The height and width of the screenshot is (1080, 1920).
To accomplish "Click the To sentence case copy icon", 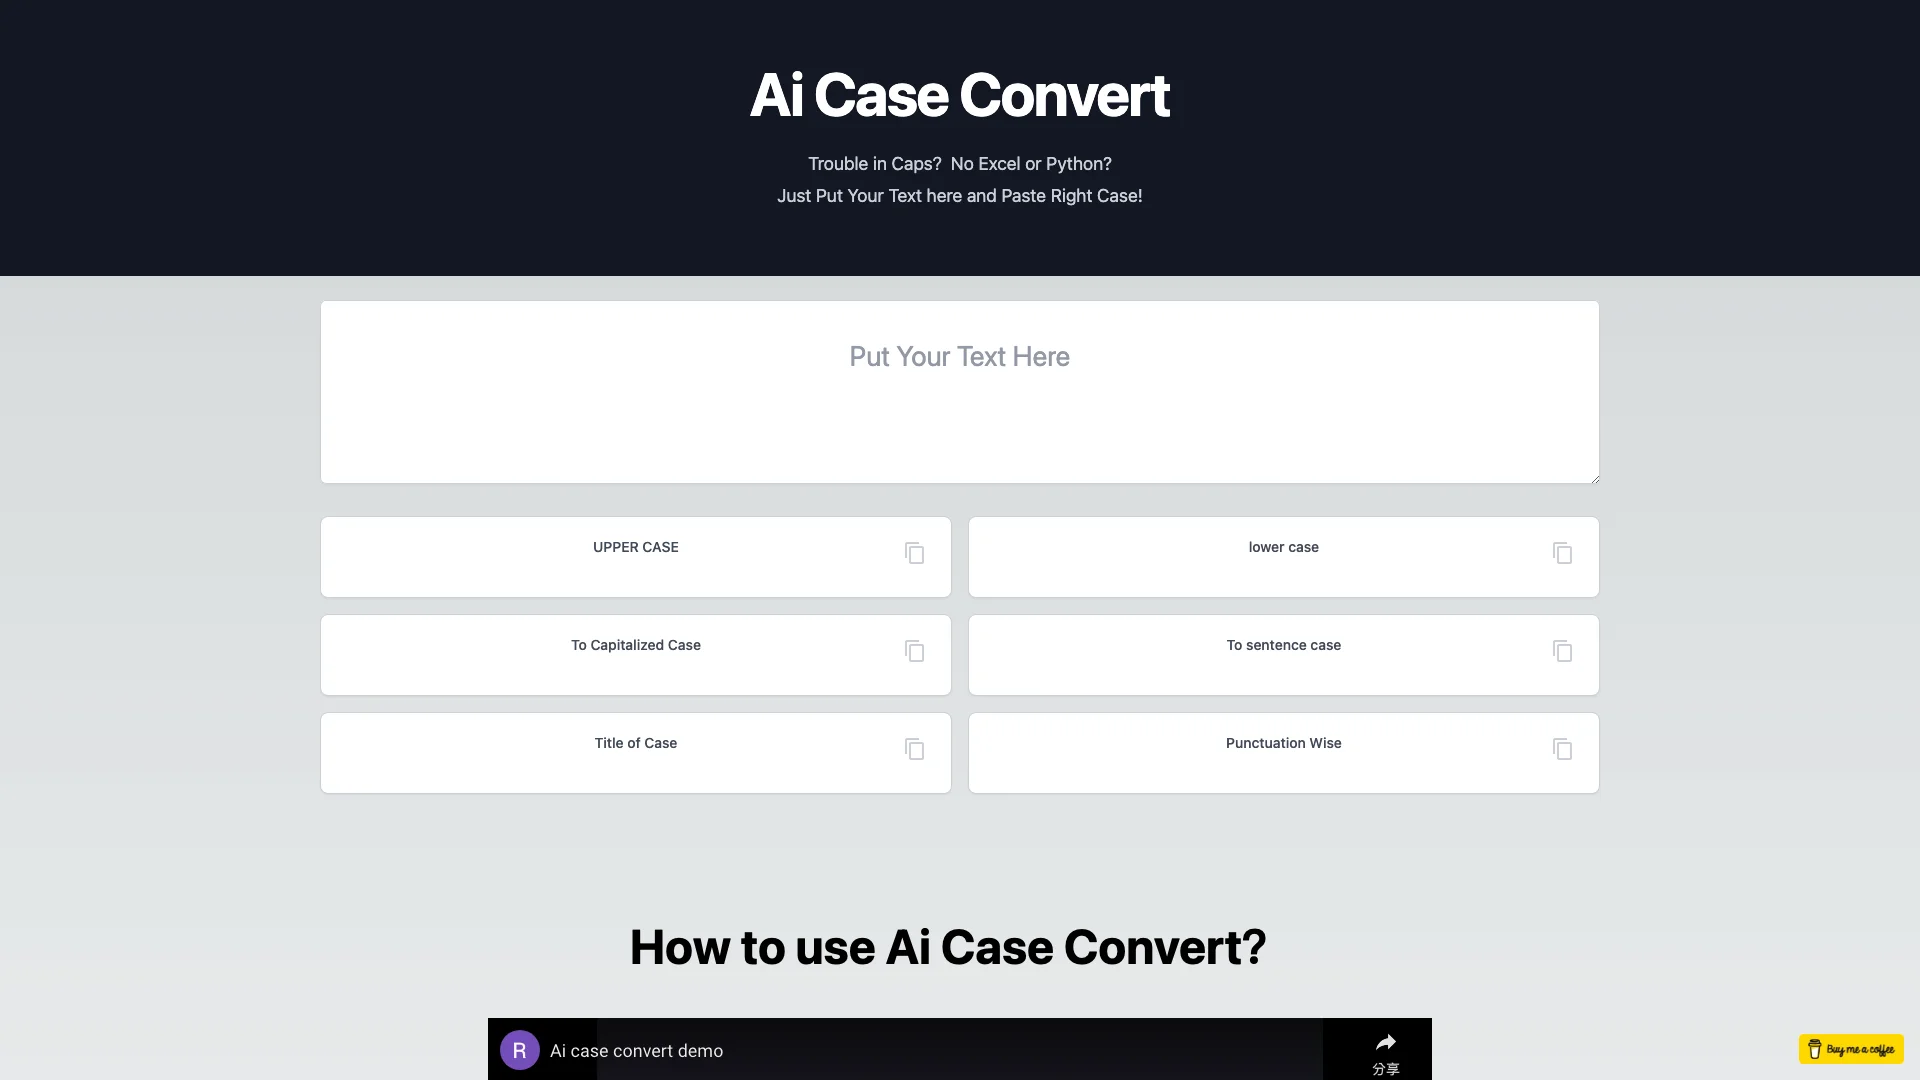I will tap(1563, 650).
